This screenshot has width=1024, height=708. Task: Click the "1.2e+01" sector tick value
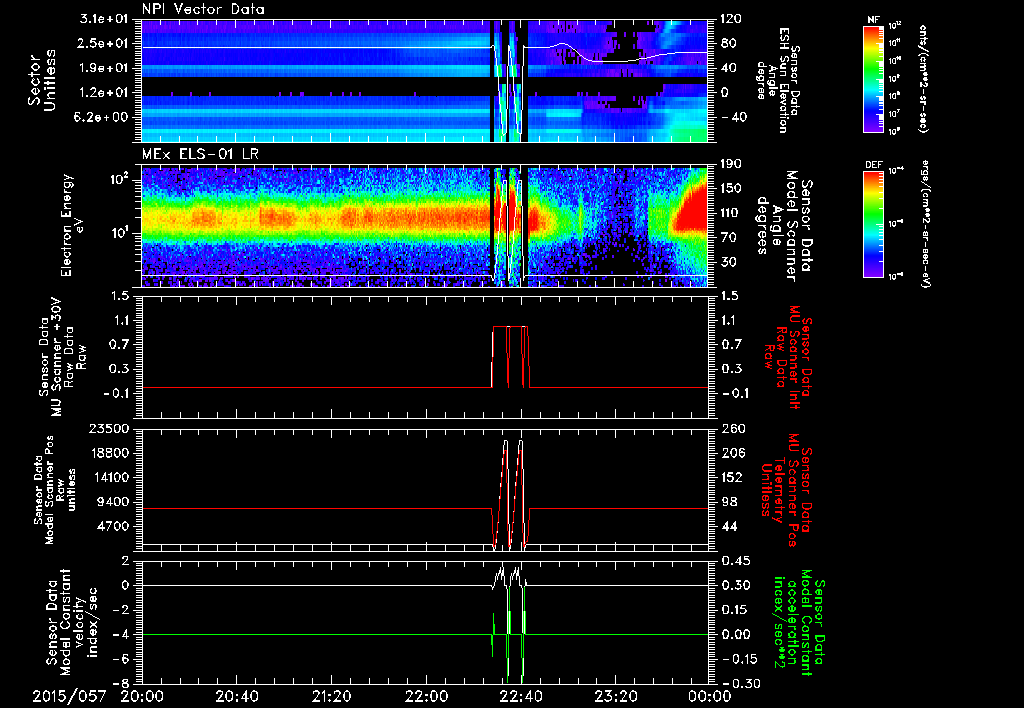103,93
